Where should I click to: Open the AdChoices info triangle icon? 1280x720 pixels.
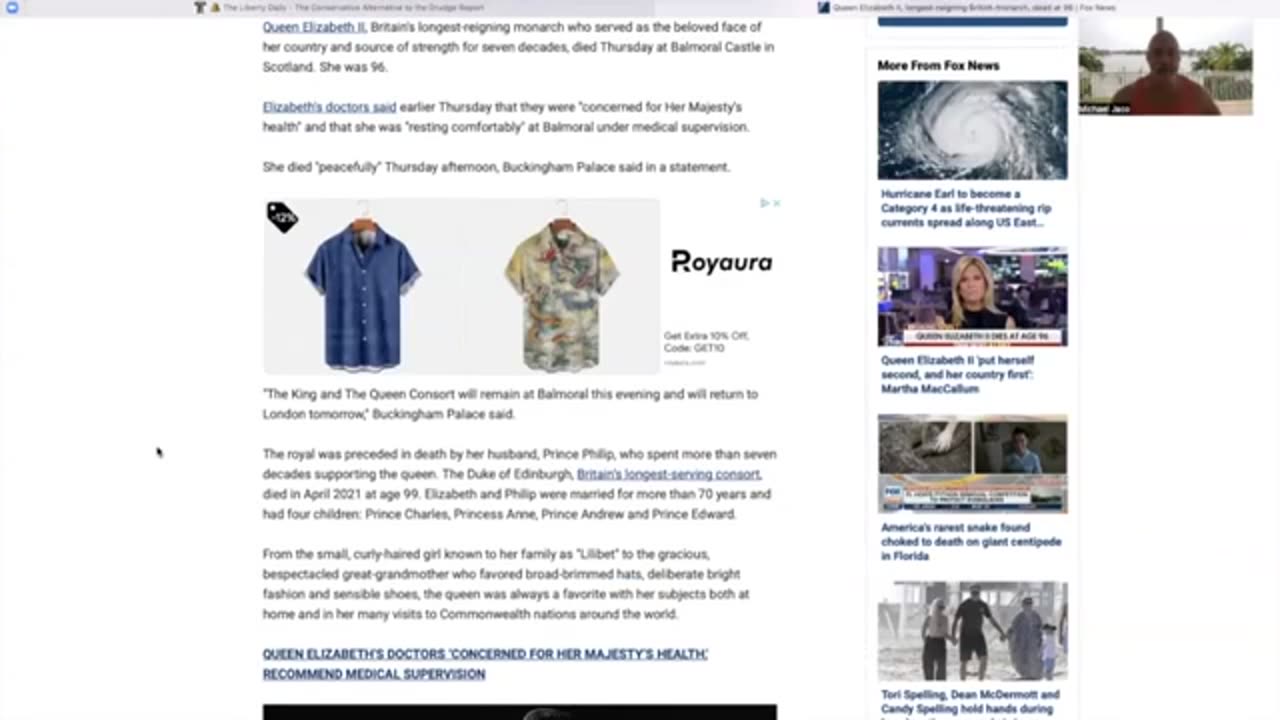(x=765, y=203)
